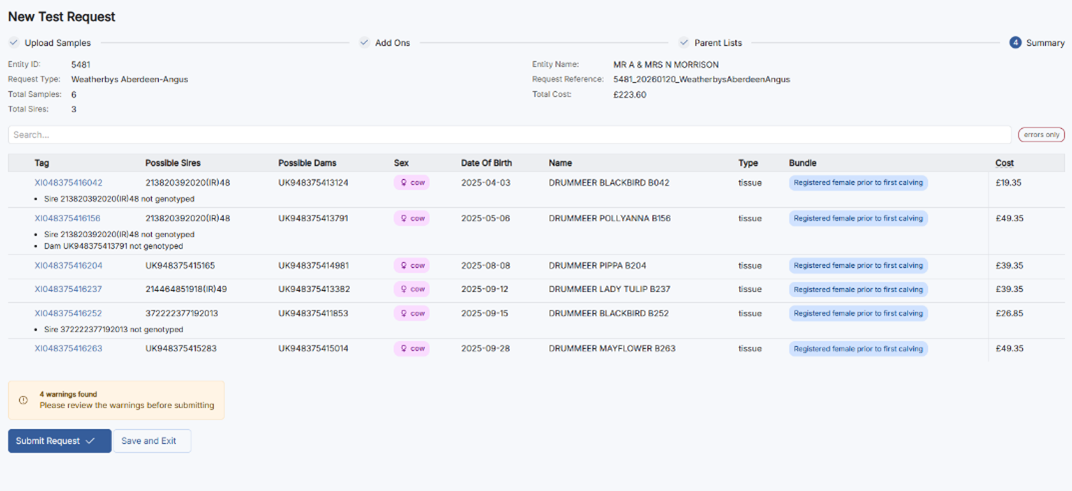Open tag XI048375416237
Viewport: 1072px width, 491px height.
tap(68, 289)
